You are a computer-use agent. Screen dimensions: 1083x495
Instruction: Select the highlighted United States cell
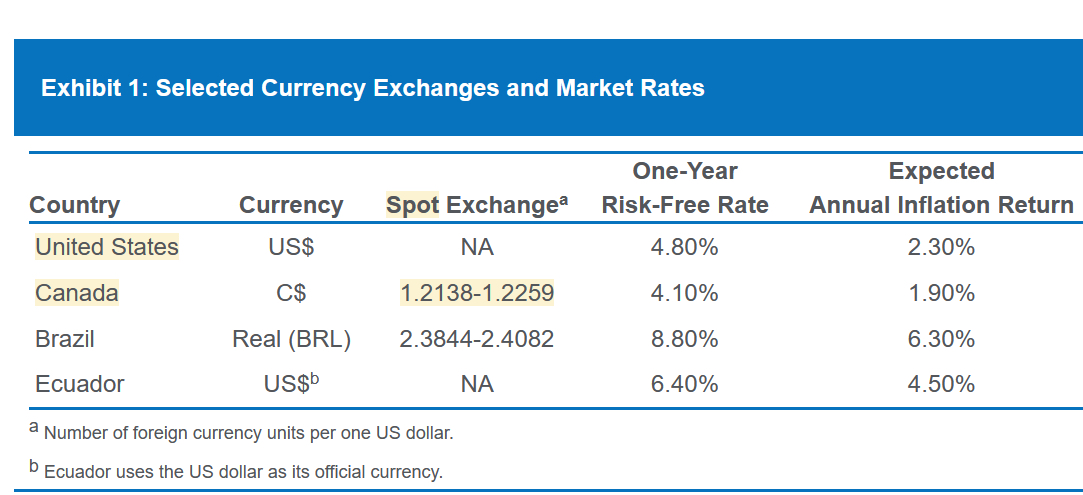107,247
